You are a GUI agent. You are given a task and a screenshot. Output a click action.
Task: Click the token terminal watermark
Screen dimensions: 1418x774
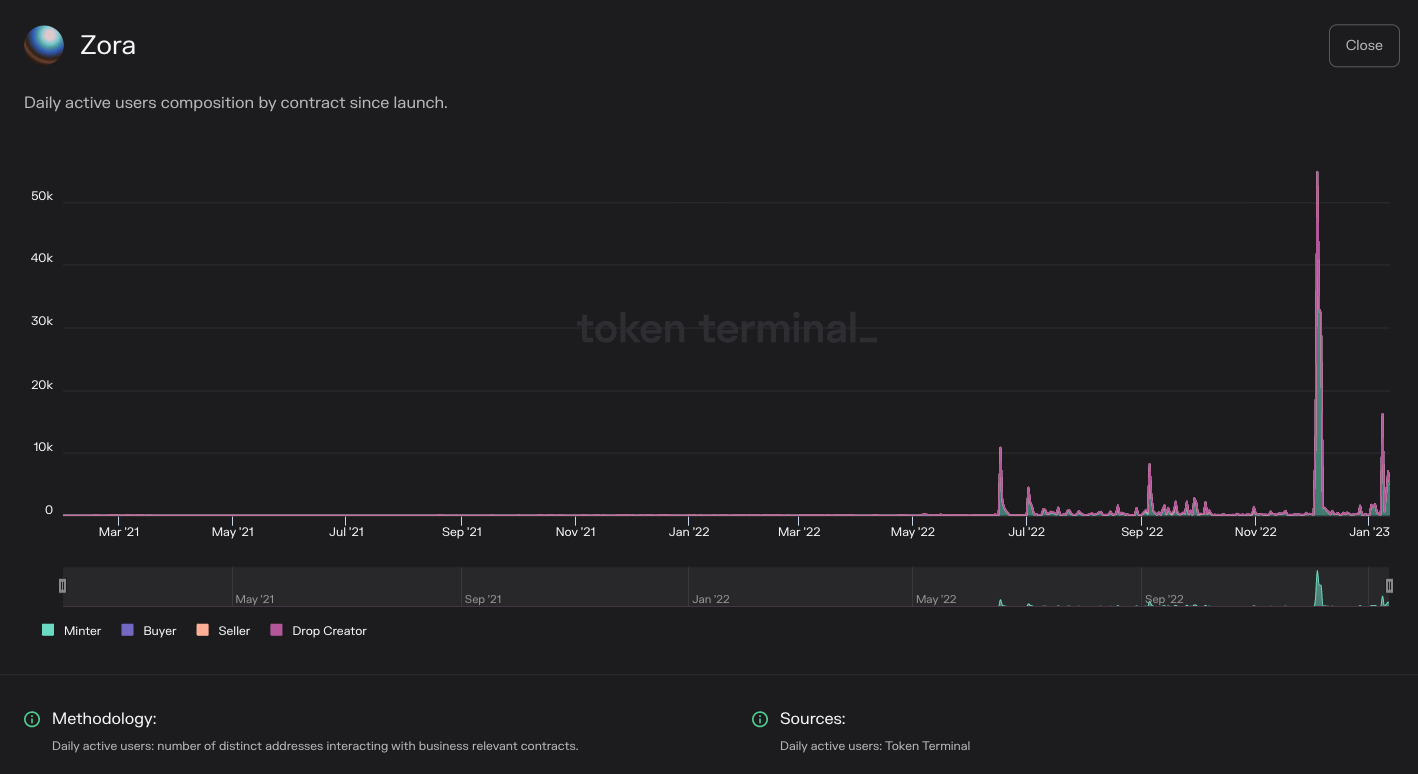tap(727, 328)
